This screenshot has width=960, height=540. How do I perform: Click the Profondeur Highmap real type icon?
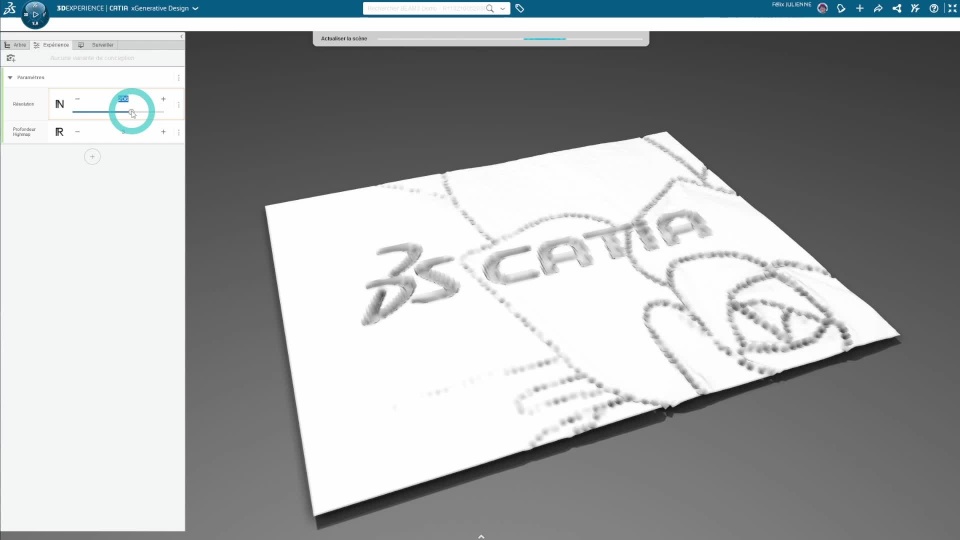click(59, 132)
